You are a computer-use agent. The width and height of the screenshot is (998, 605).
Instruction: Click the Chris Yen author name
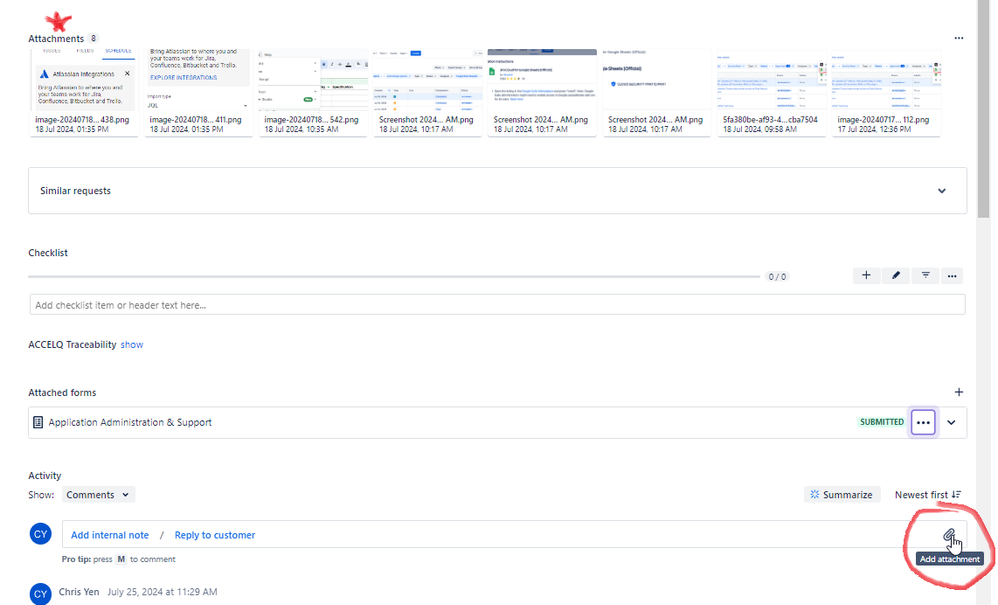click(x=79, y=592)
